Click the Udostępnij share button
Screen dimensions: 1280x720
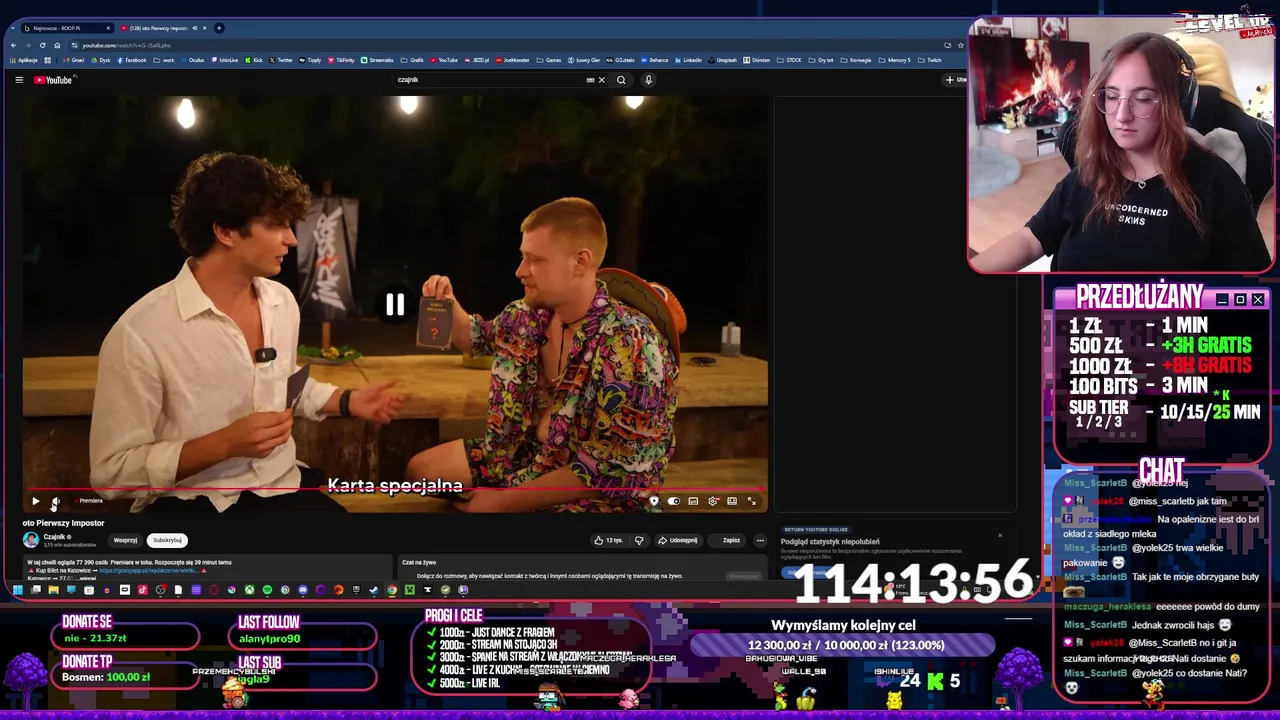(677, 540)
